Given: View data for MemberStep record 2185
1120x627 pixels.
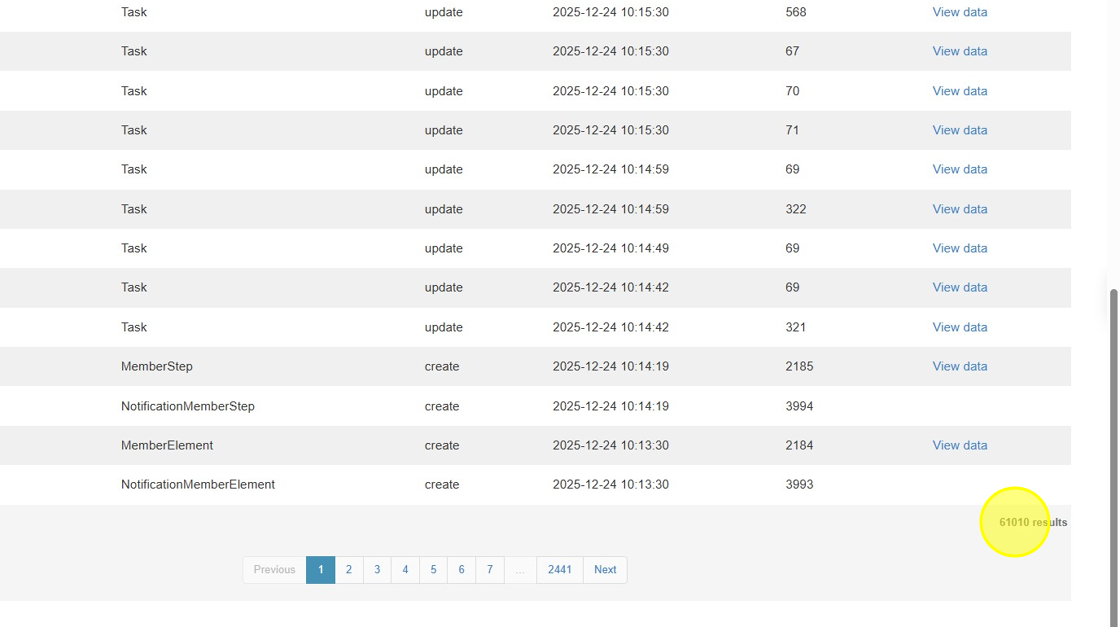Looking at the screenshot, I should pos(959,366).
